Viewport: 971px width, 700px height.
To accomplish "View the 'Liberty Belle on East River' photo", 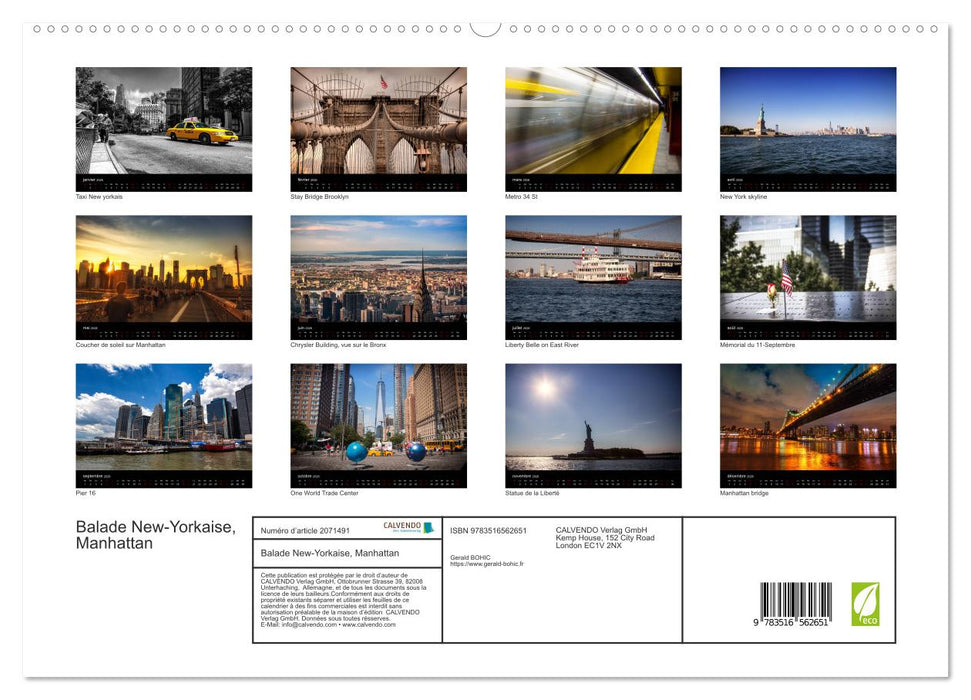I will (593, 273).
